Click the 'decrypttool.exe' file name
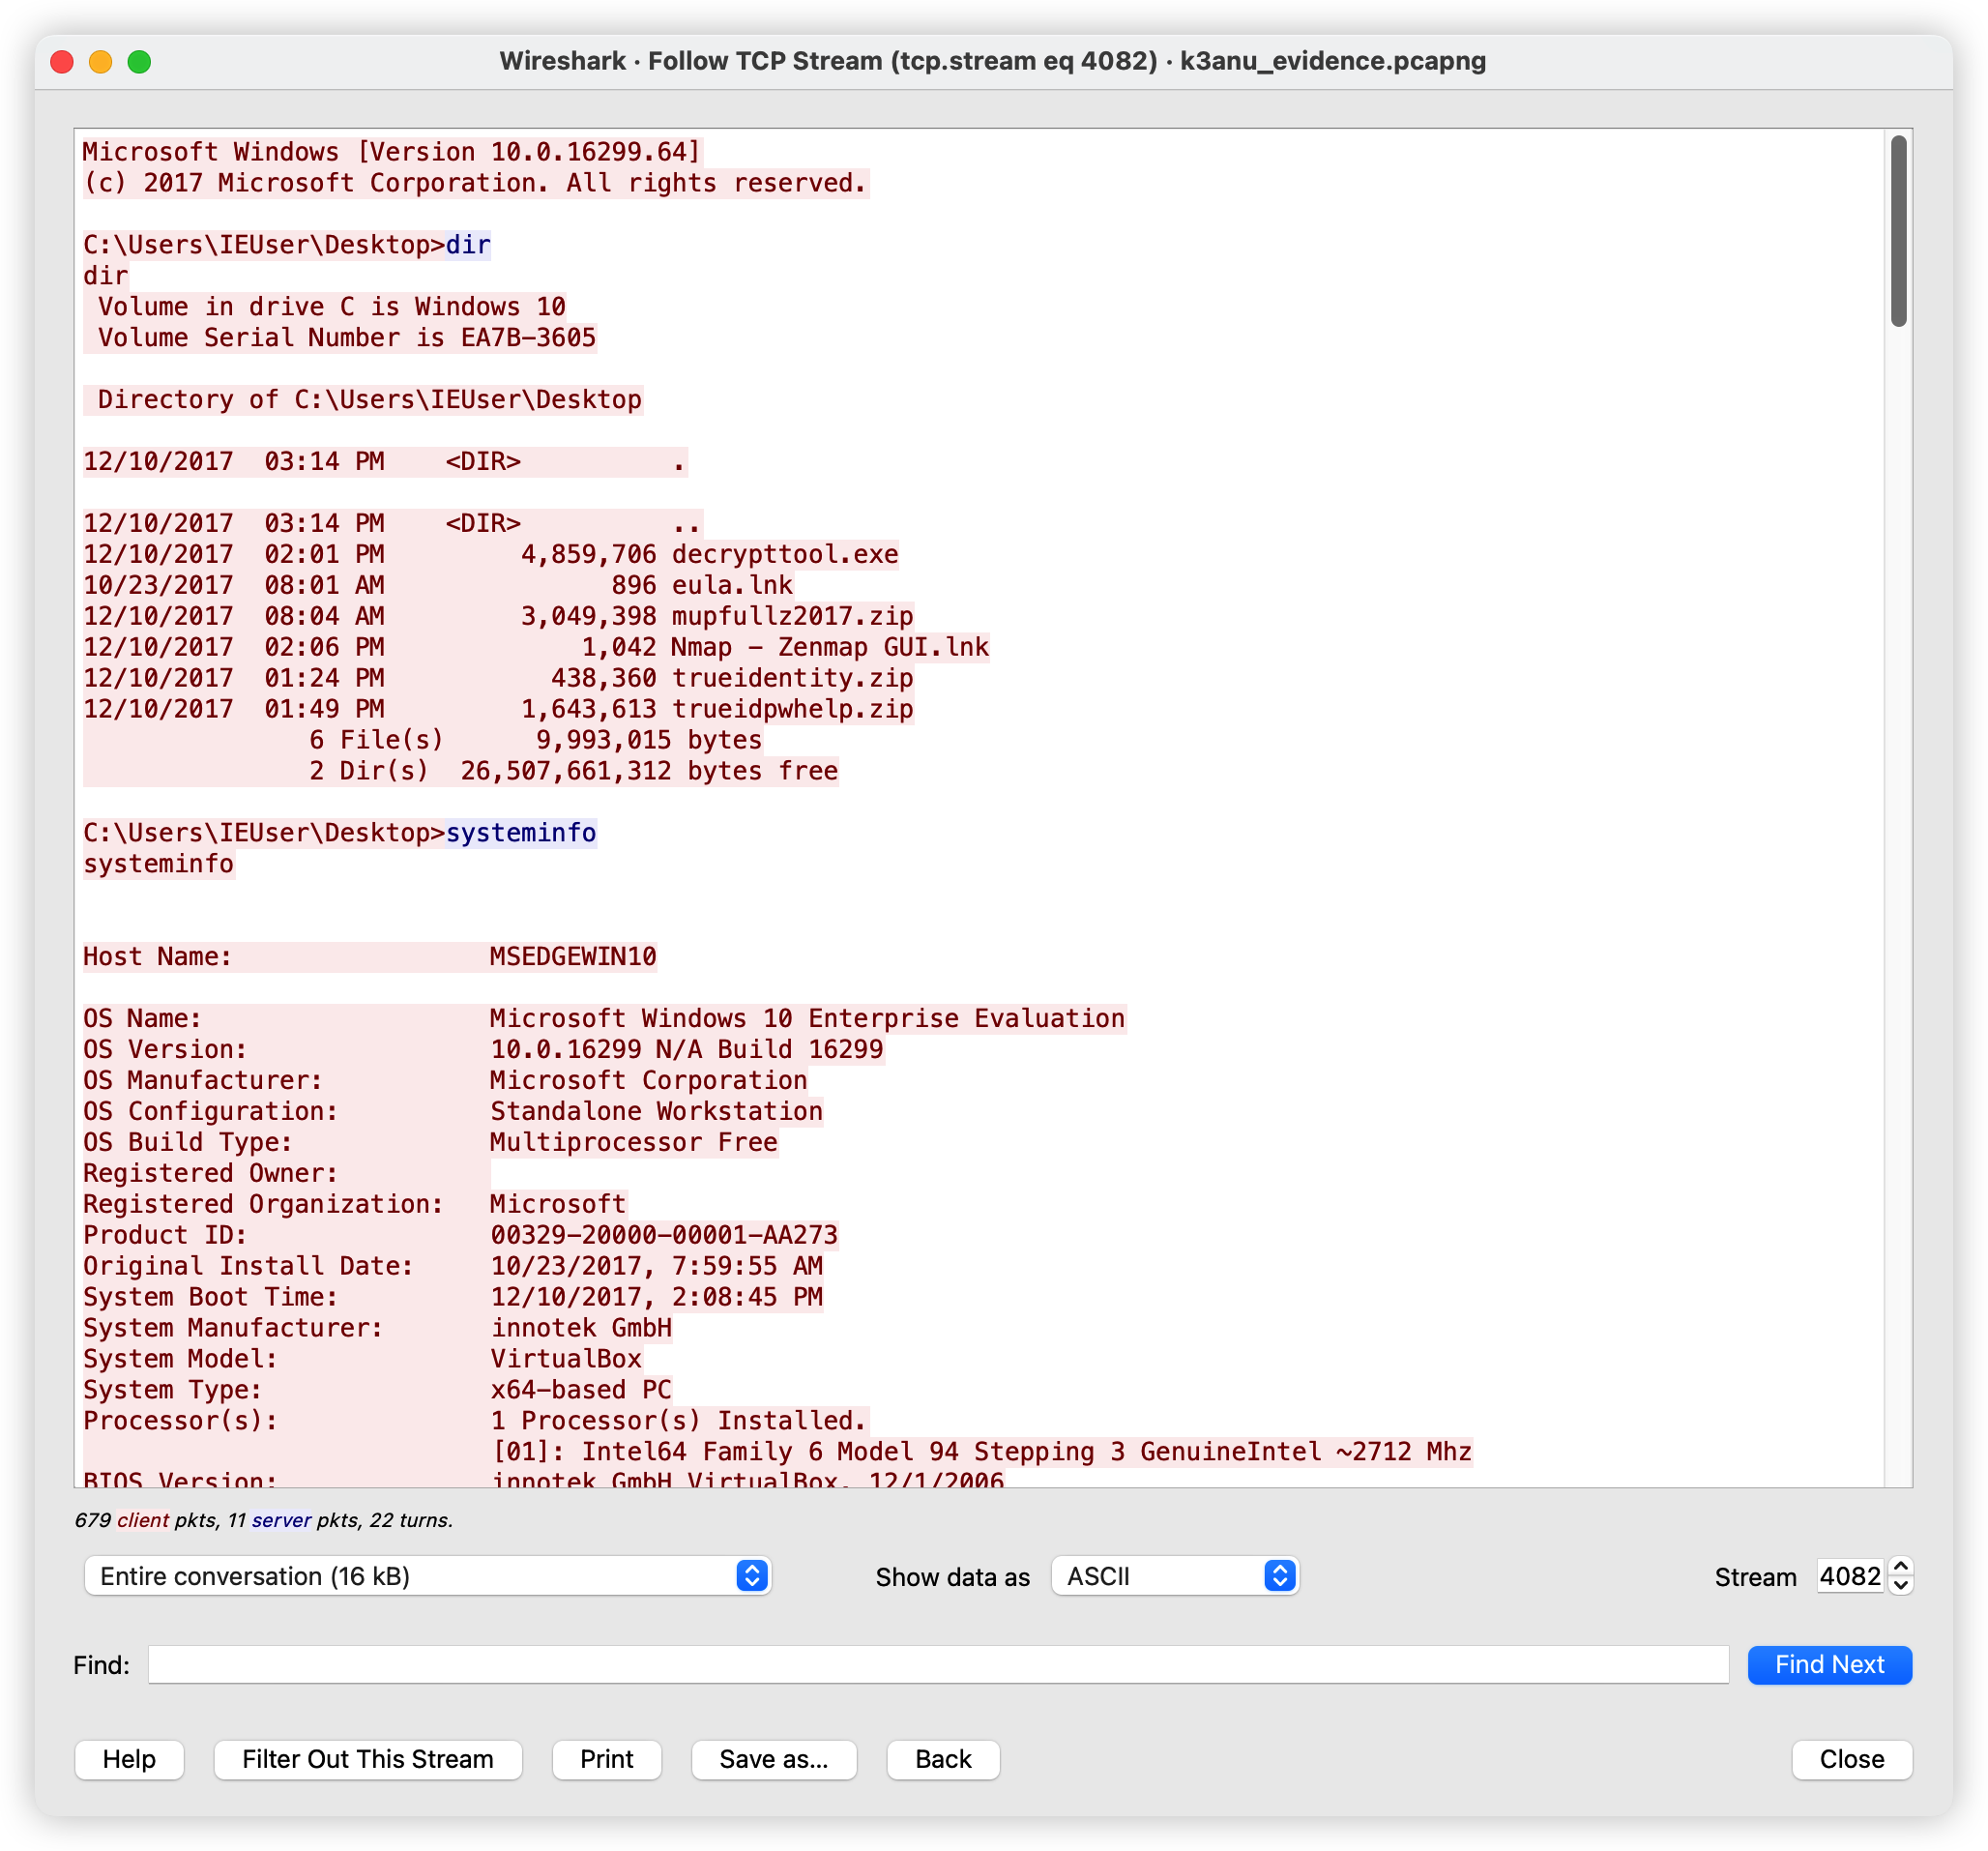This screenshot has width=1988, height=1851. (x=785, y=554)
